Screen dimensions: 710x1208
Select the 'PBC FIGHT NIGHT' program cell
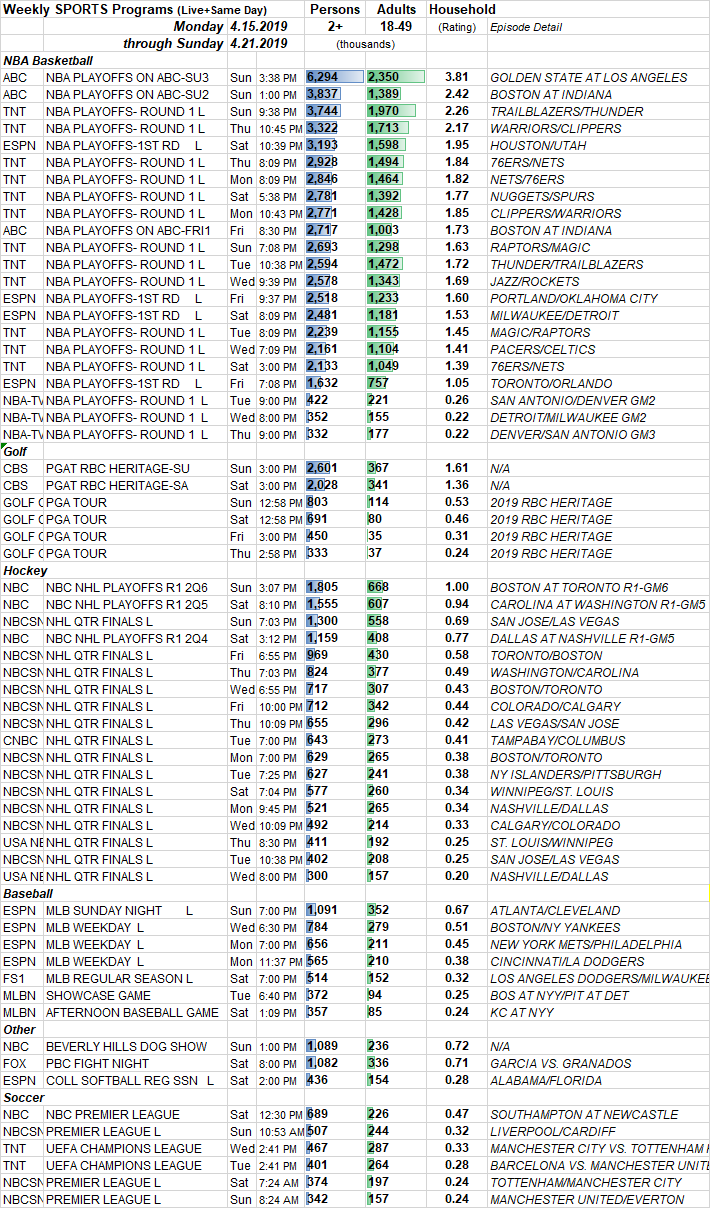135,1063
